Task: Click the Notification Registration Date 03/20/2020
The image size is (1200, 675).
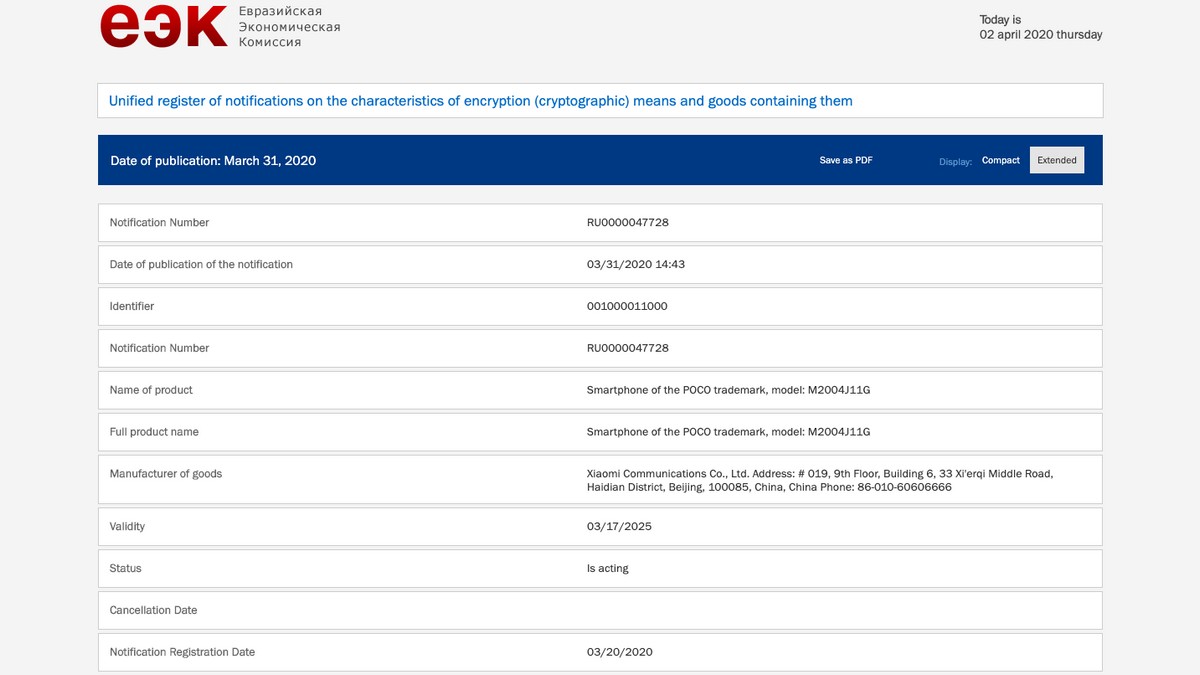Action: (x=620, y=652)
